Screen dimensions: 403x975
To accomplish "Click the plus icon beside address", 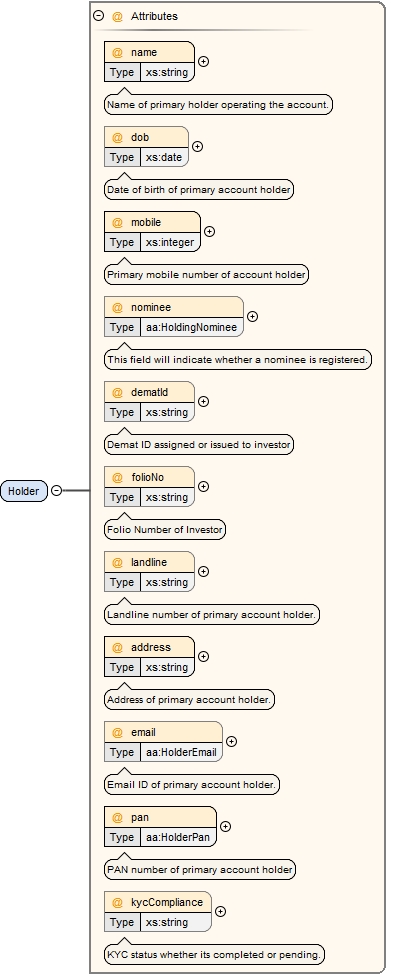I will [203, 657].
